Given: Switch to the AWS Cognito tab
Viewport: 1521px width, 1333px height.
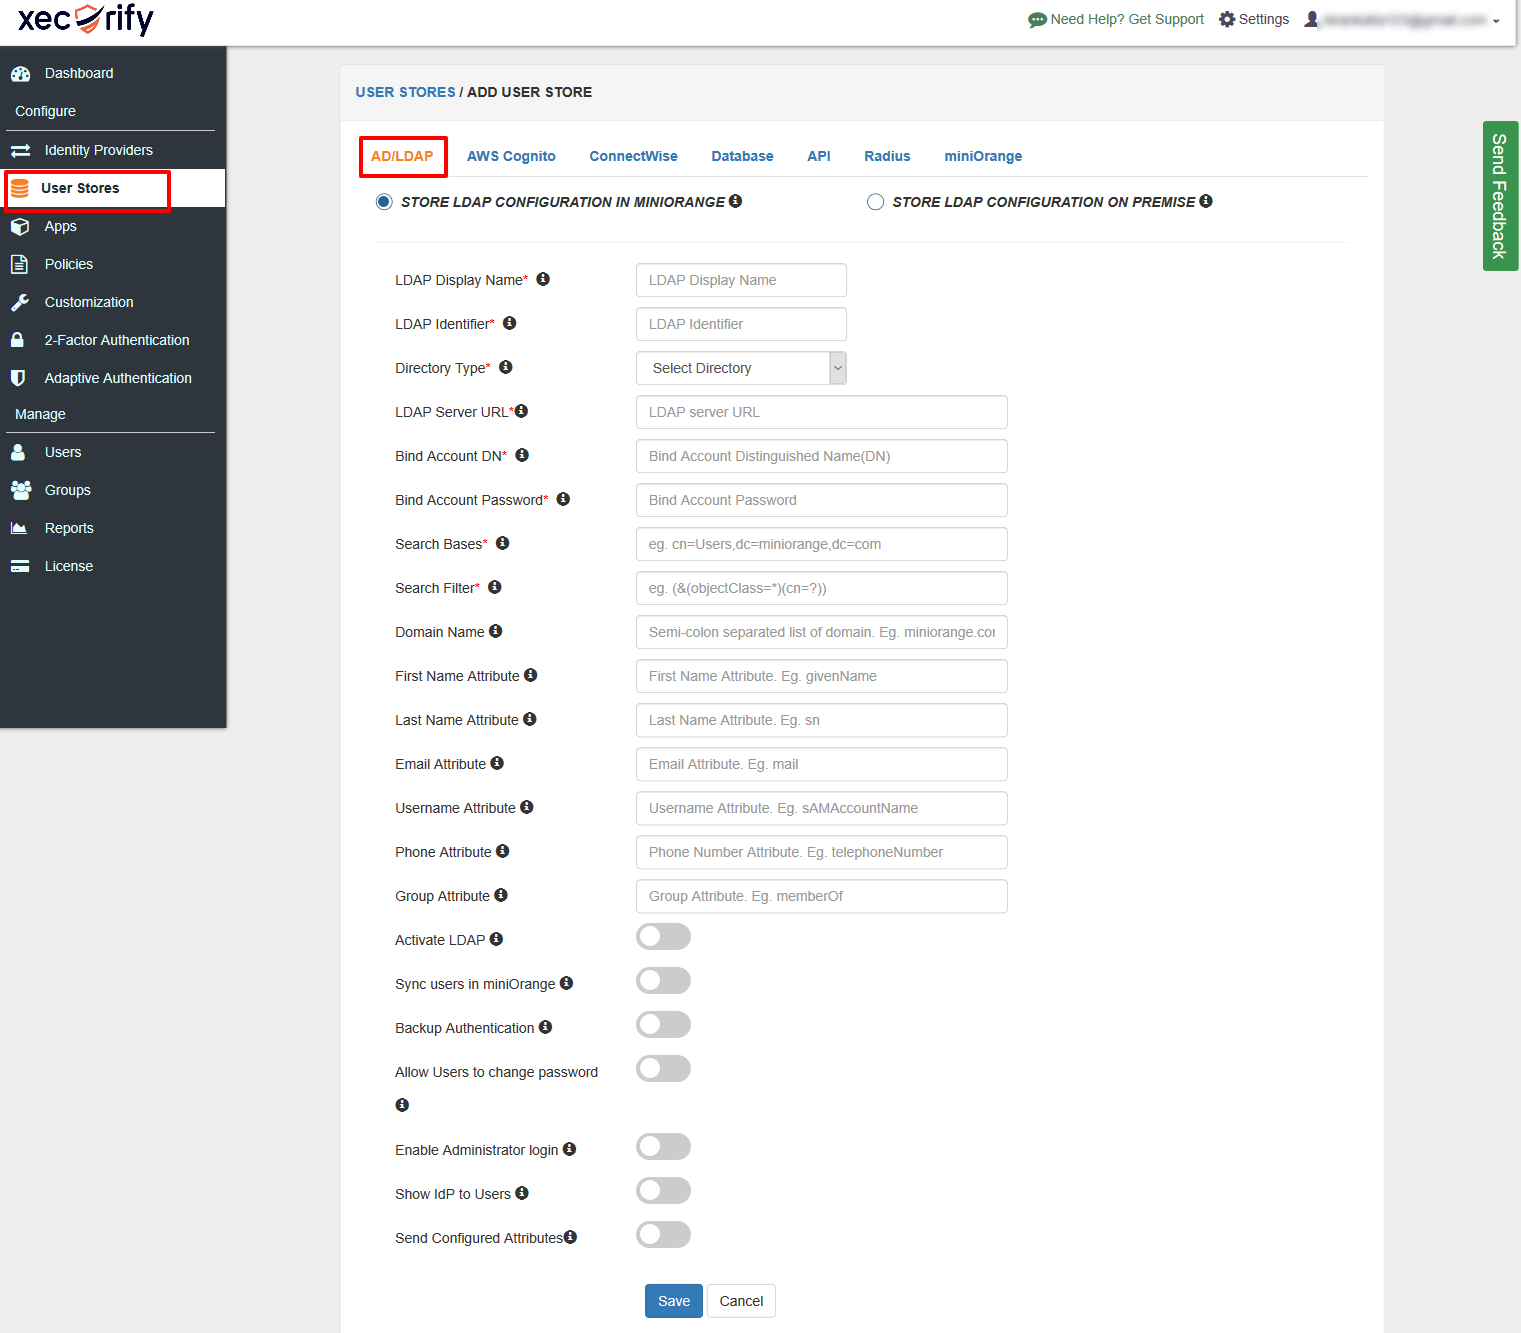Looking at the screenshot, I should tap(511, 156).
